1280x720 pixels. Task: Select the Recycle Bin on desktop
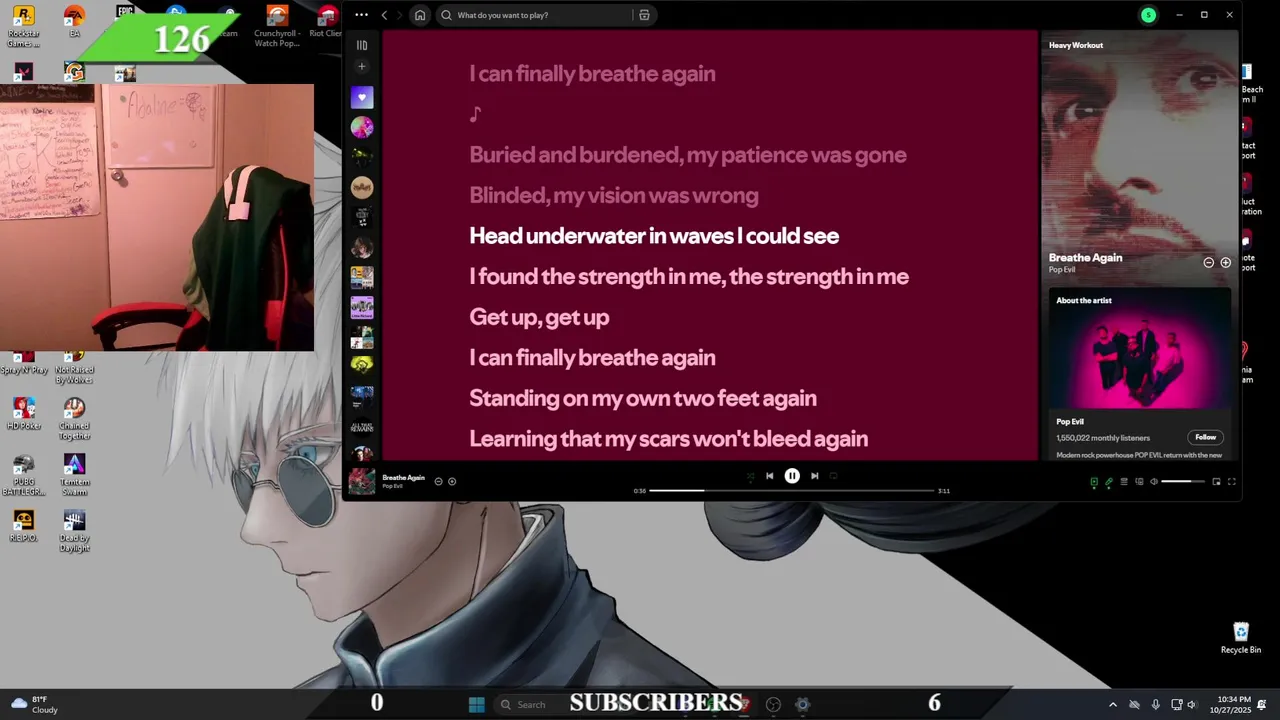pos(1241,638)
